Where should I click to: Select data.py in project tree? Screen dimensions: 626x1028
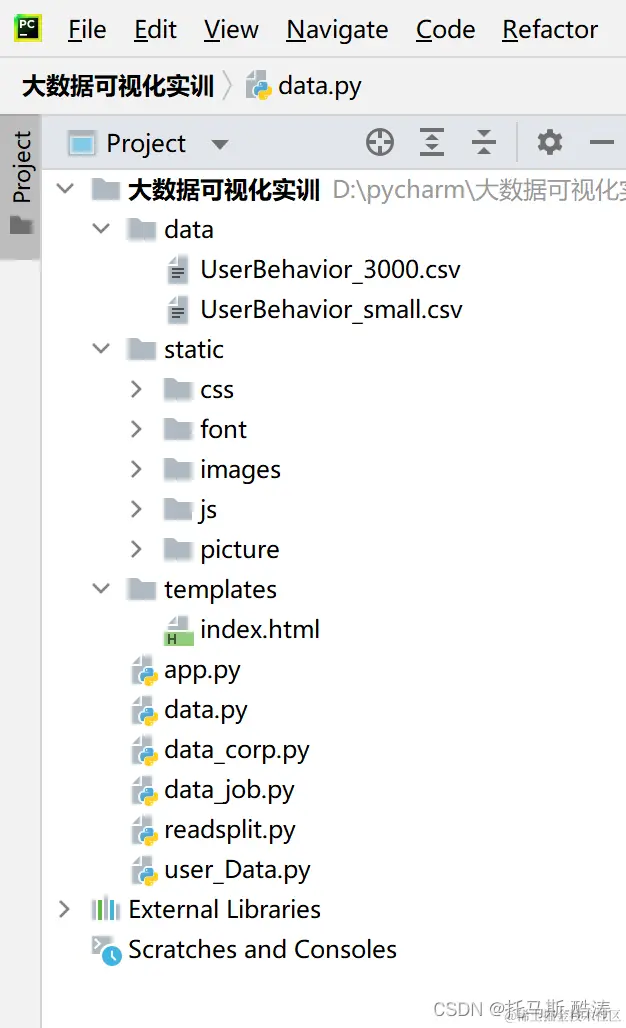click(x=206, y=711)
